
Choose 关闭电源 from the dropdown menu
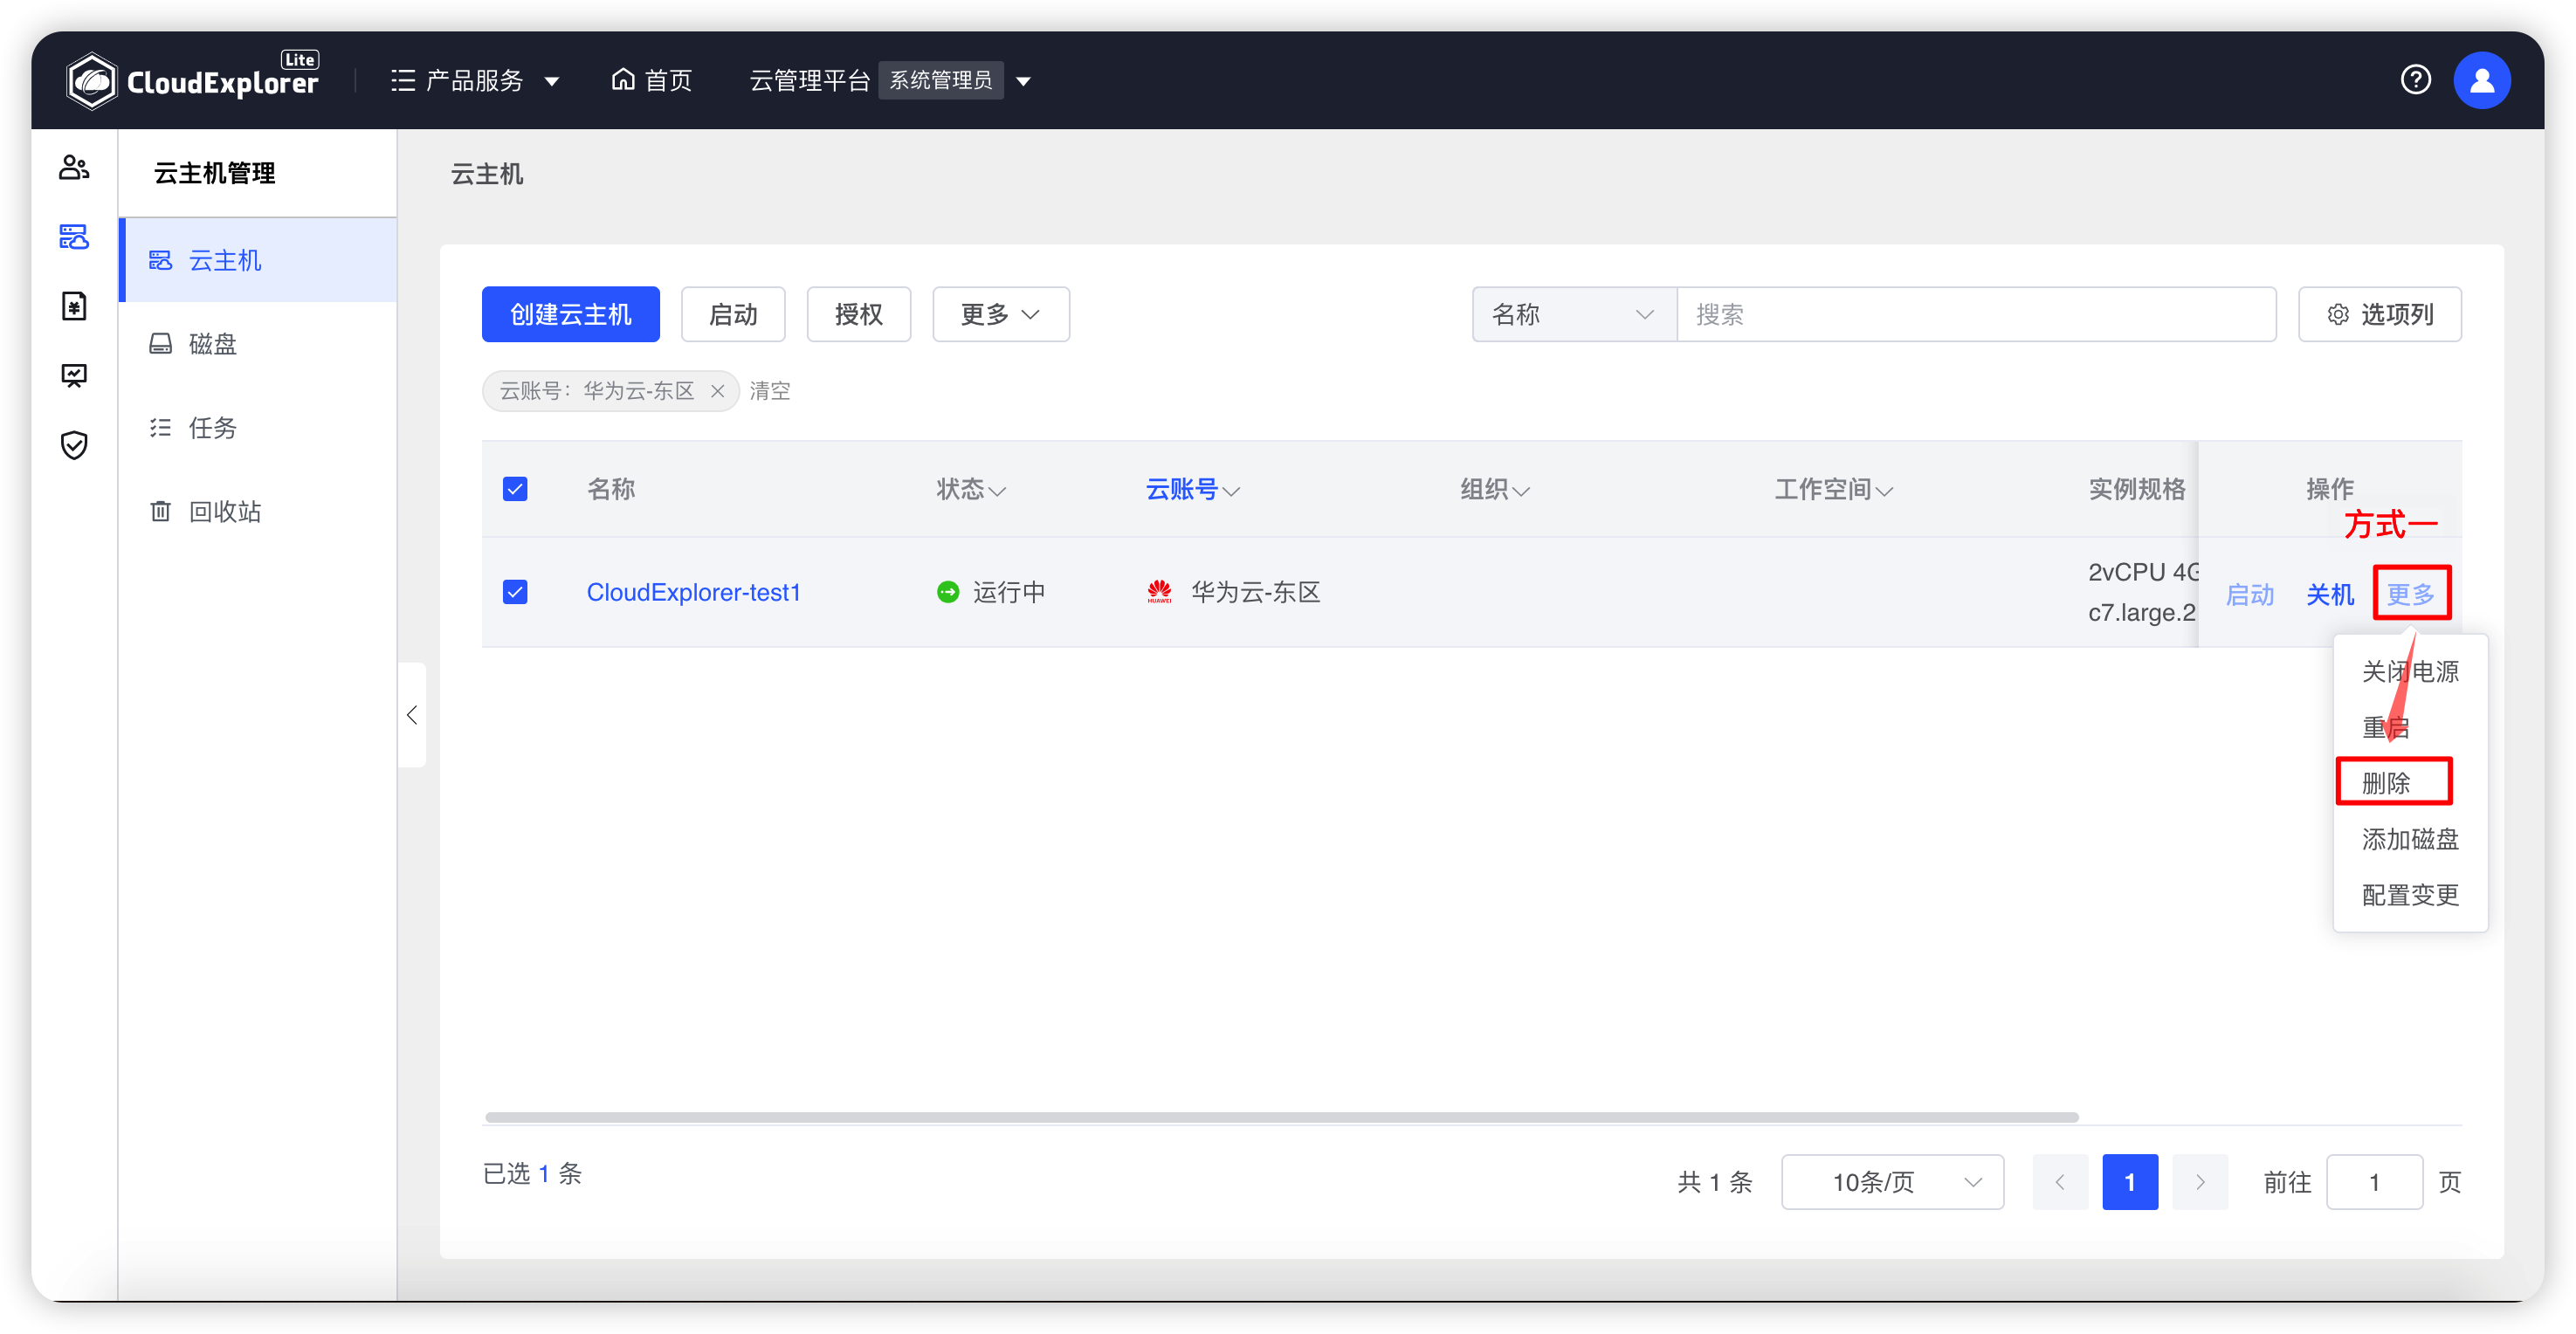click(2410, 672)
